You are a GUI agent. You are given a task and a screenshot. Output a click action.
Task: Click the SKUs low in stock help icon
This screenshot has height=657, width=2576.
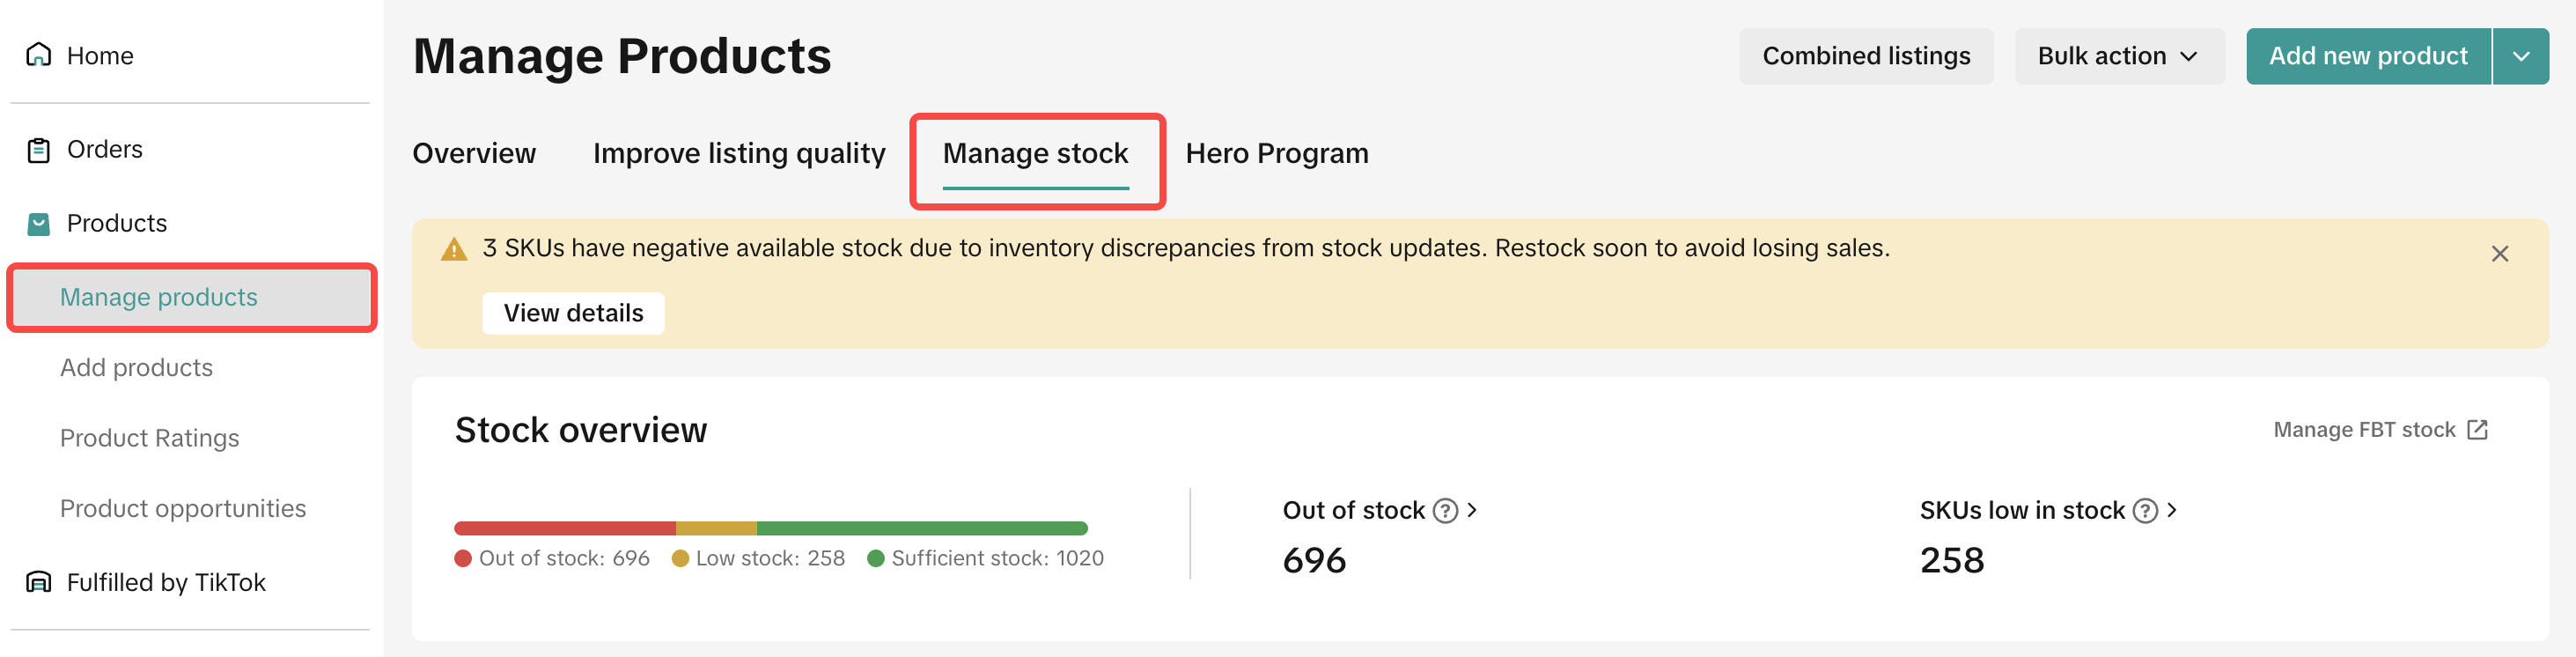[2145, 511]
